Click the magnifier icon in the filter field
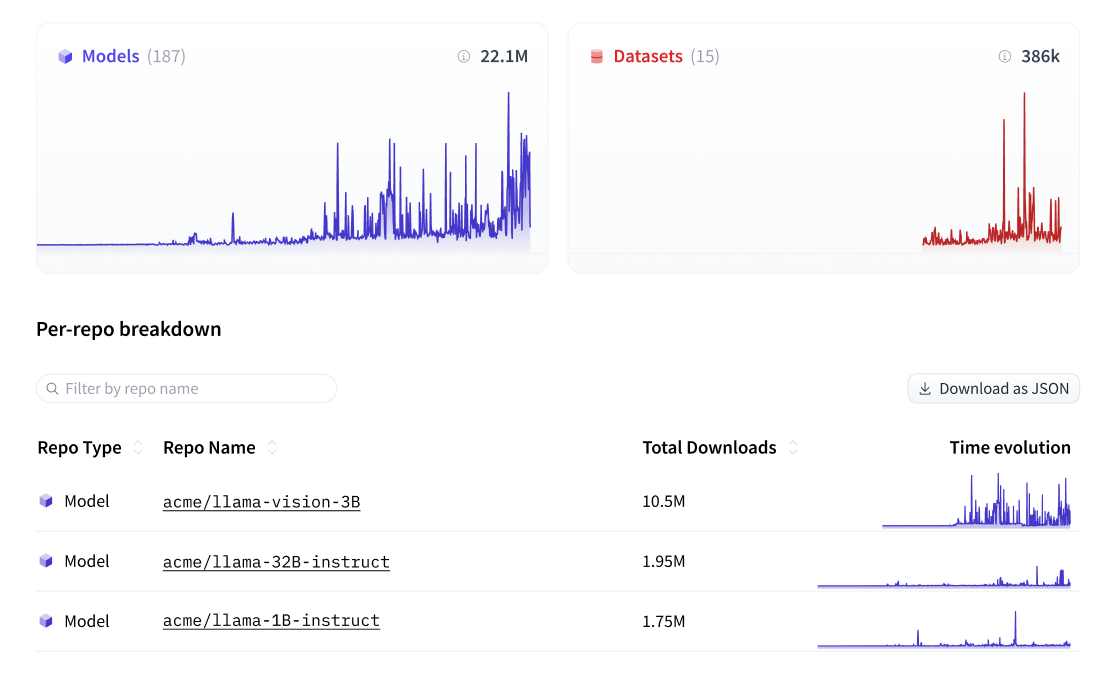This screenshot has width=1120, height=680. pos(50,388)
